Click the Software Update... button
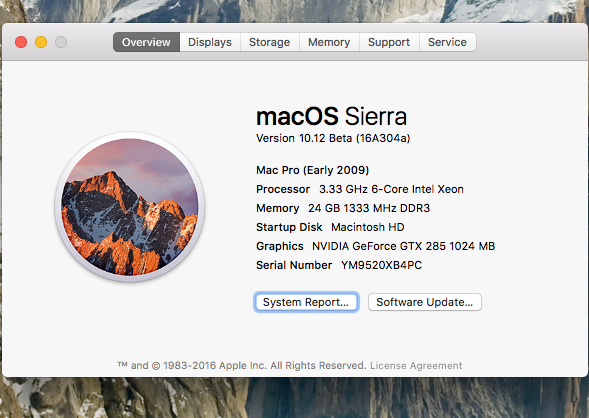This screenshot has height=418, width=589. click(424, 302)
